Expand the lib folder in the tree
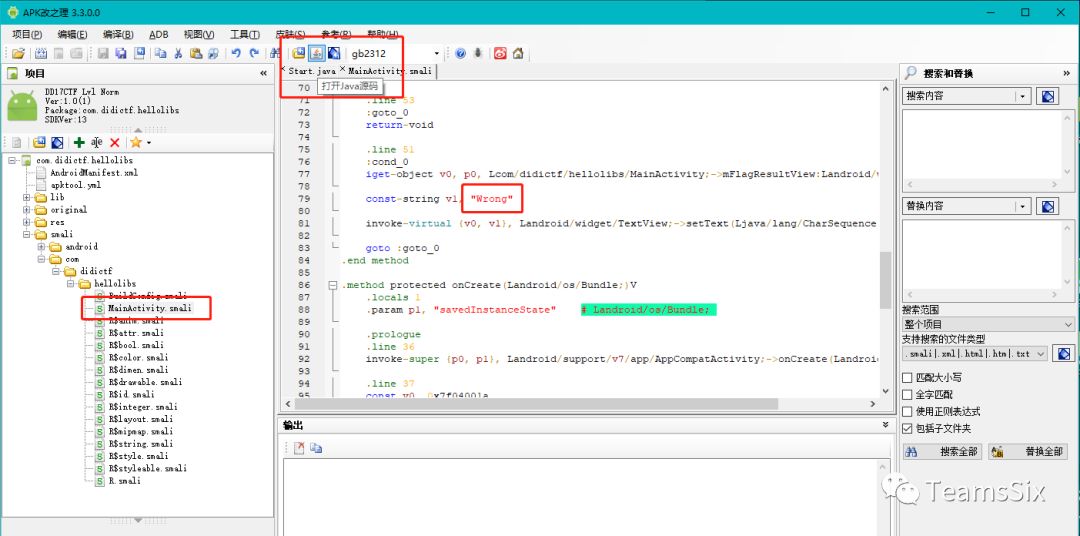Screen dimensions: 1080x536 28,197
